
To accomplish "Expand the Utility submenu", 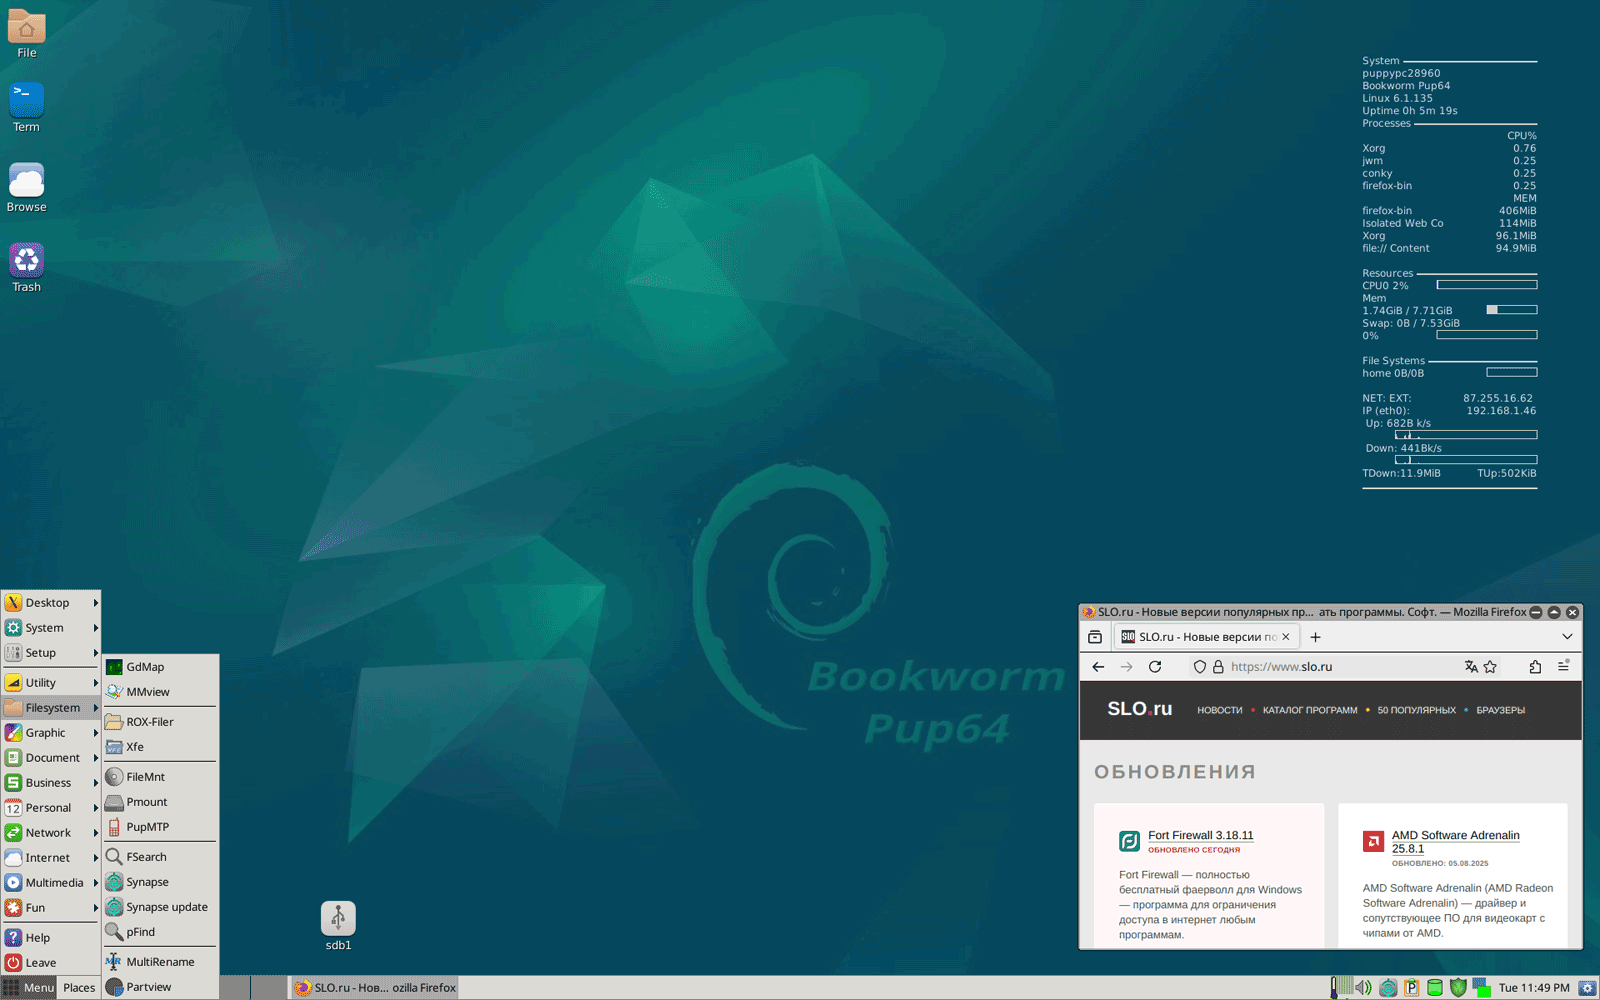I will (x=51, y=683).
